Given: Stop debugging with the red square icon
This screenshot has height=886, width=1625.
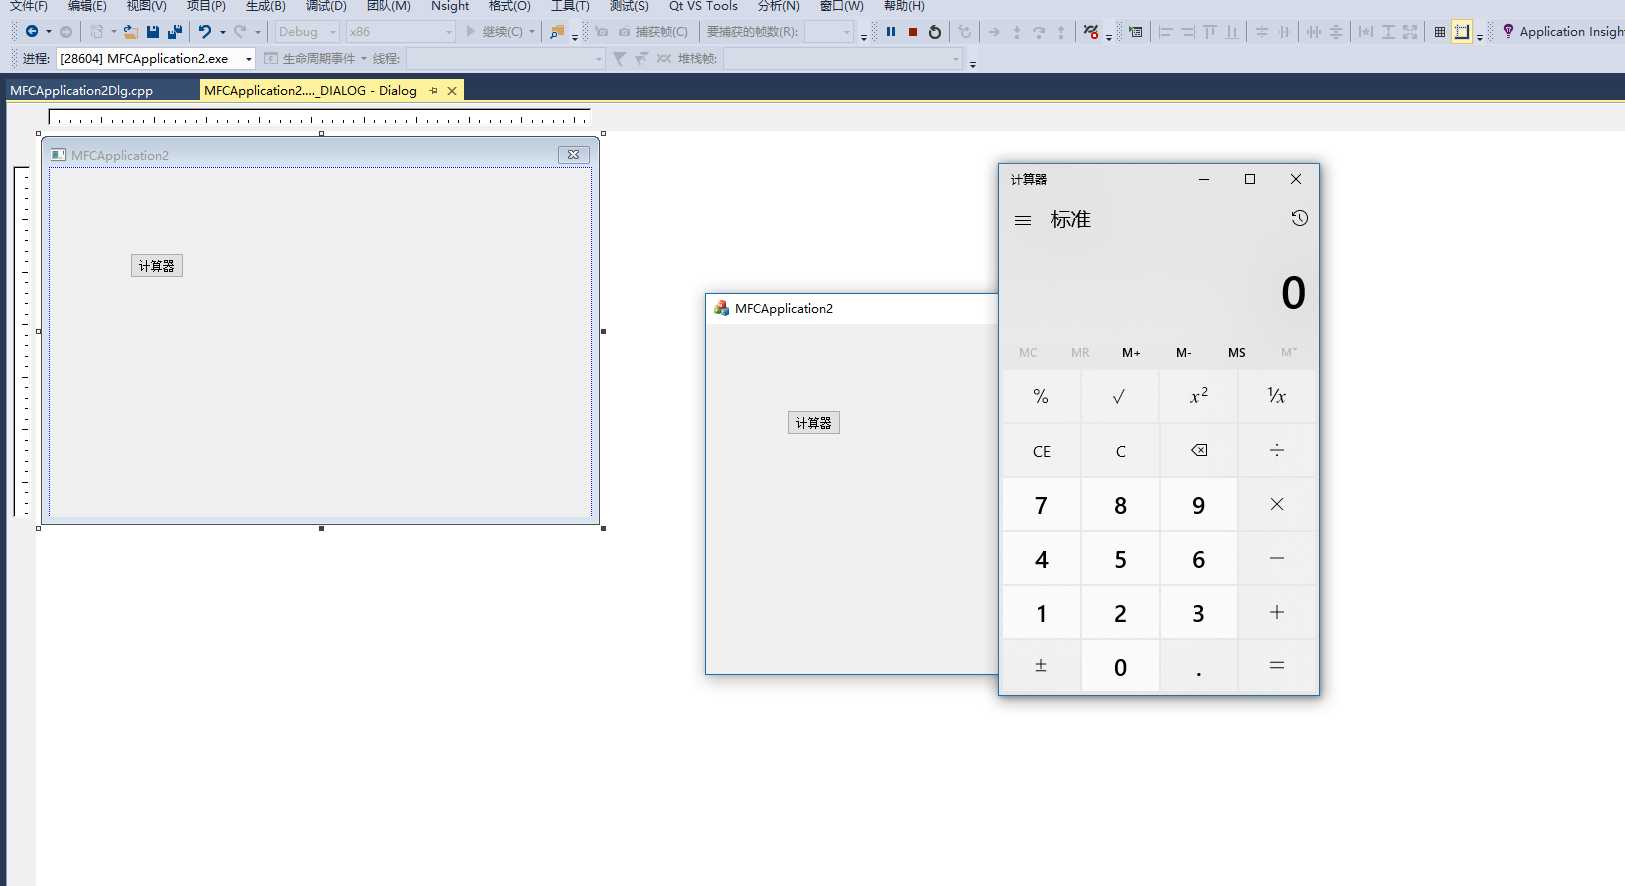Looking at the screenshot, I should tap(913, 32).
